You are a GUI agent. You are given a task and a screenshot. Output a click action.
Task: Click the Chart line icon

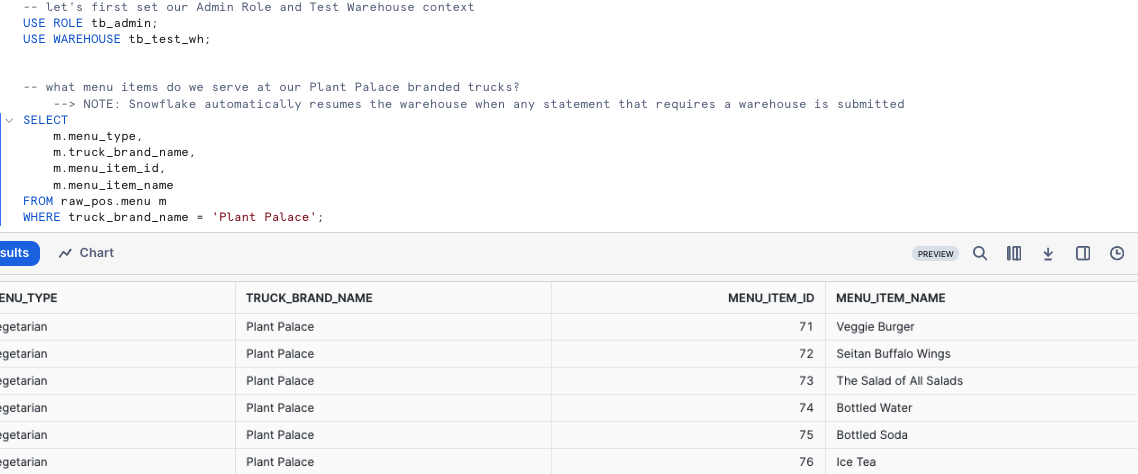point(66,253)
